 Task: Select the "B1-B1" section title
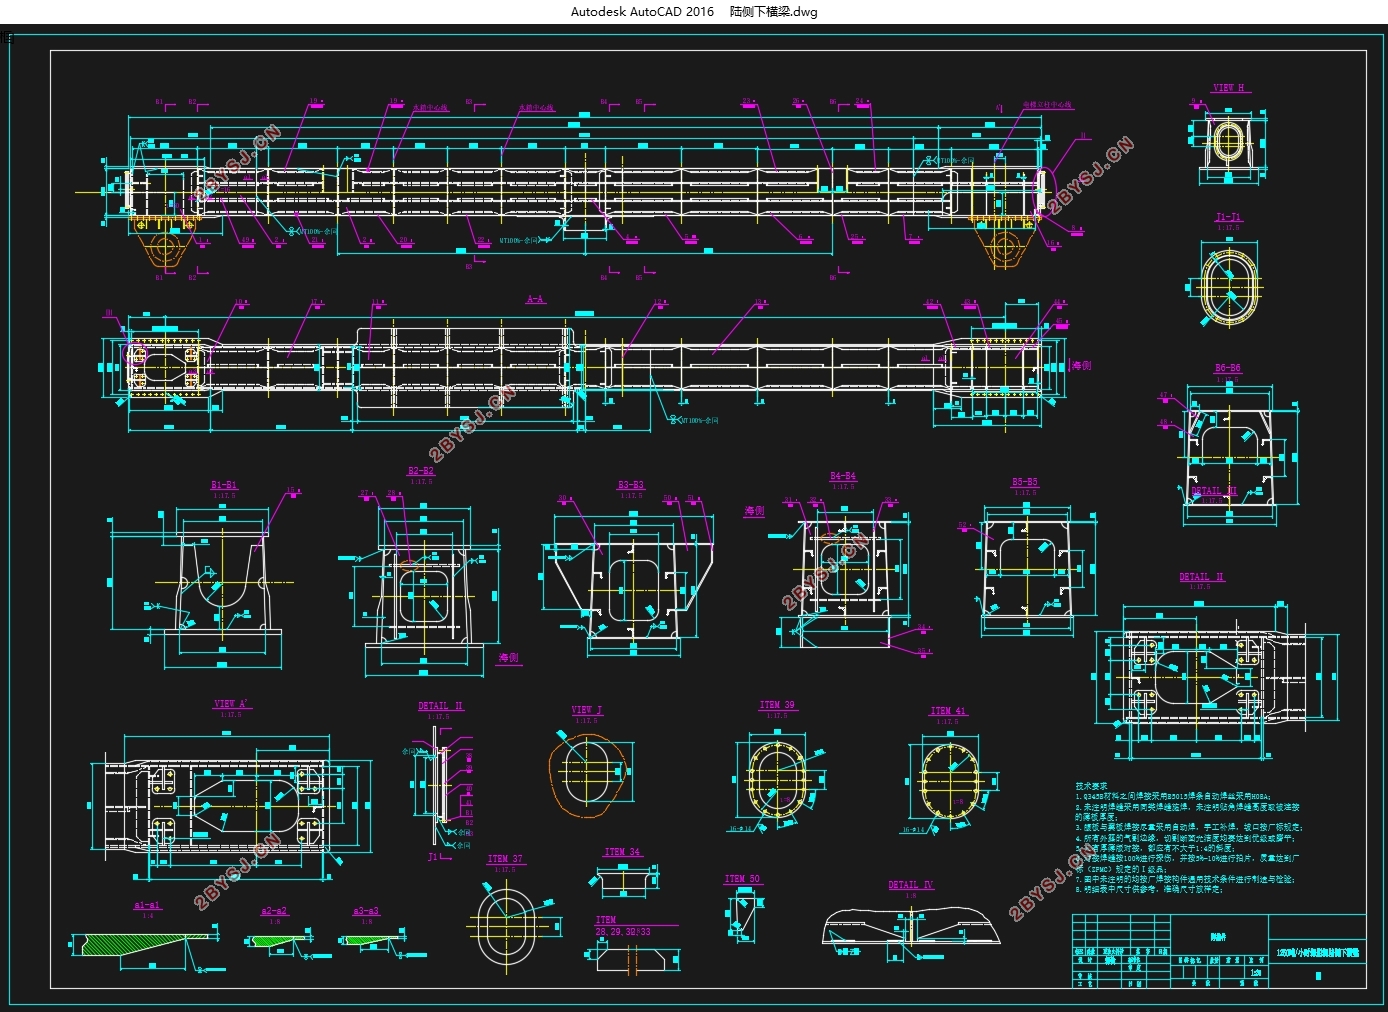pyautogui.click(x=224, y=485)
